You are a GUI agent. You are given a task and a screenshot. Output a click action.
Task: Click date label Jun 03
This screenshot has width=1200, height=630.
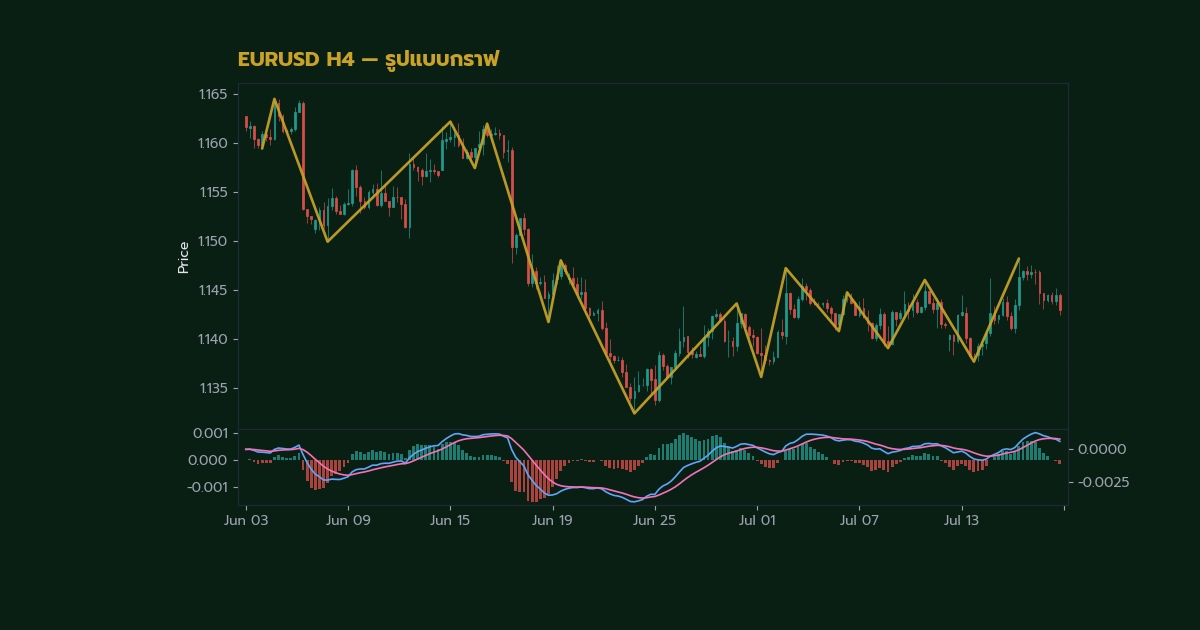[245, 521]
